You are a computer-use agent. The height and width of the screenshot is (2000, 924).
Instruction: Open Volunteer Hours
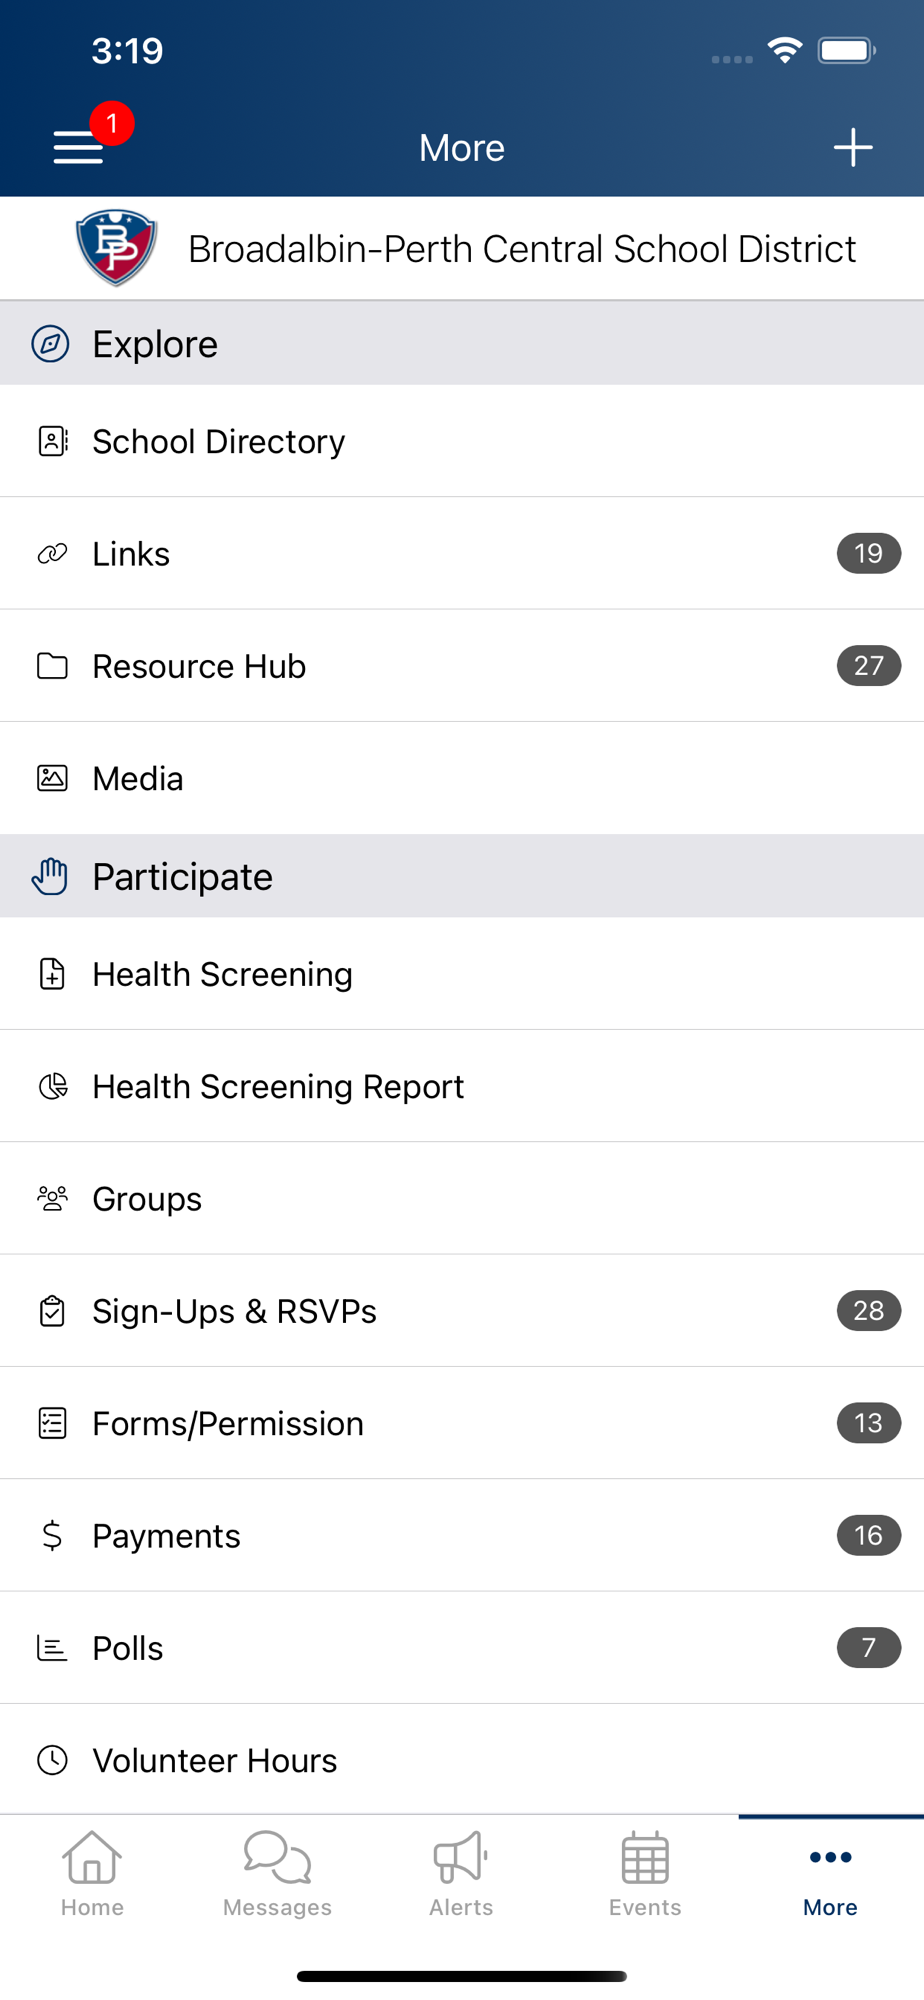click(462, 1760)
